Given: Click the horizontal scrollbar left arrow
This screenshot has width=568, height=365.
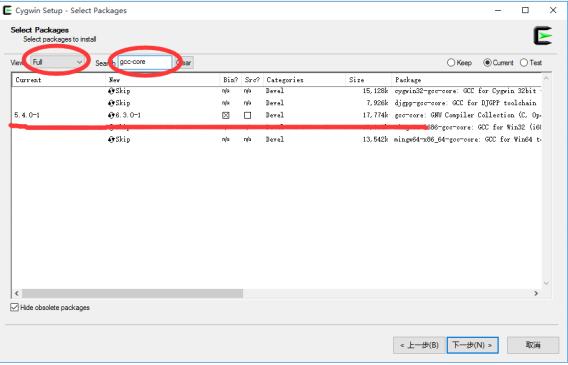Looking at the screenshot, I should (x=16, y=293).
